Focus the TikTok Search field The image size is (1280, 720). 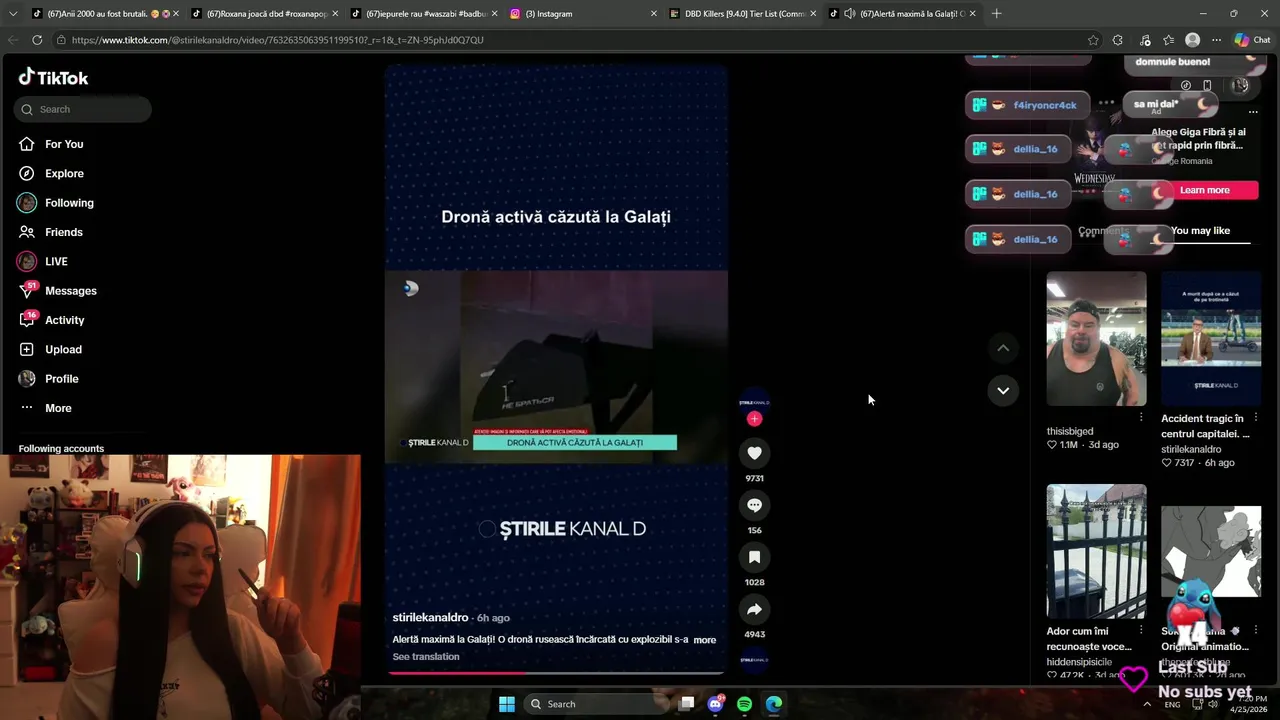tap(83, 109)
